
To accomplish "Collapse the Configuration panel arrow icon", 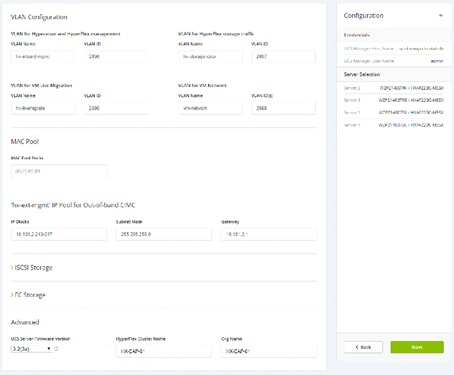I will point(441,15).
